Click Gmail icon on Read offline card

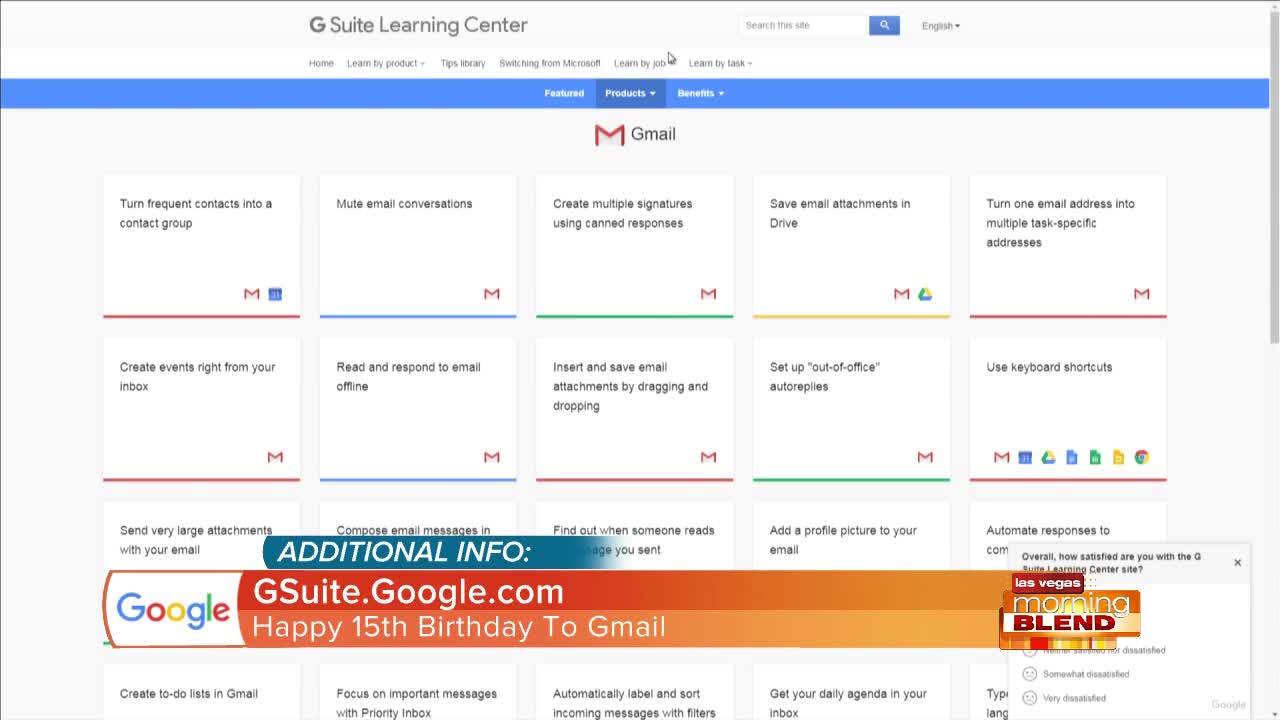click(492, 457)
